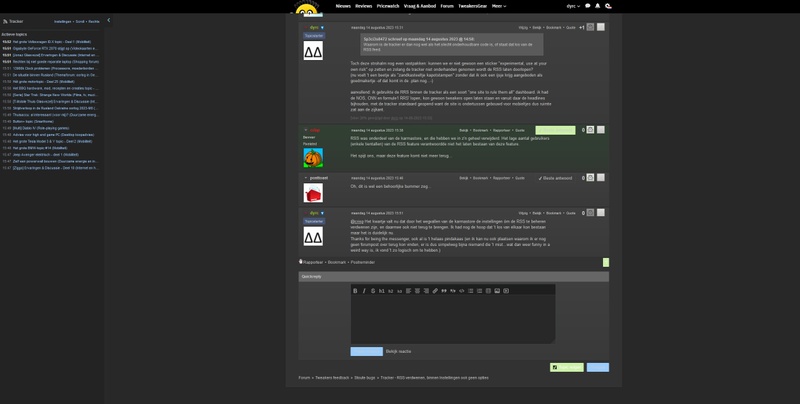Apply strikethrough in the reply editor
The image size is (800, 404).
[373, 291]
